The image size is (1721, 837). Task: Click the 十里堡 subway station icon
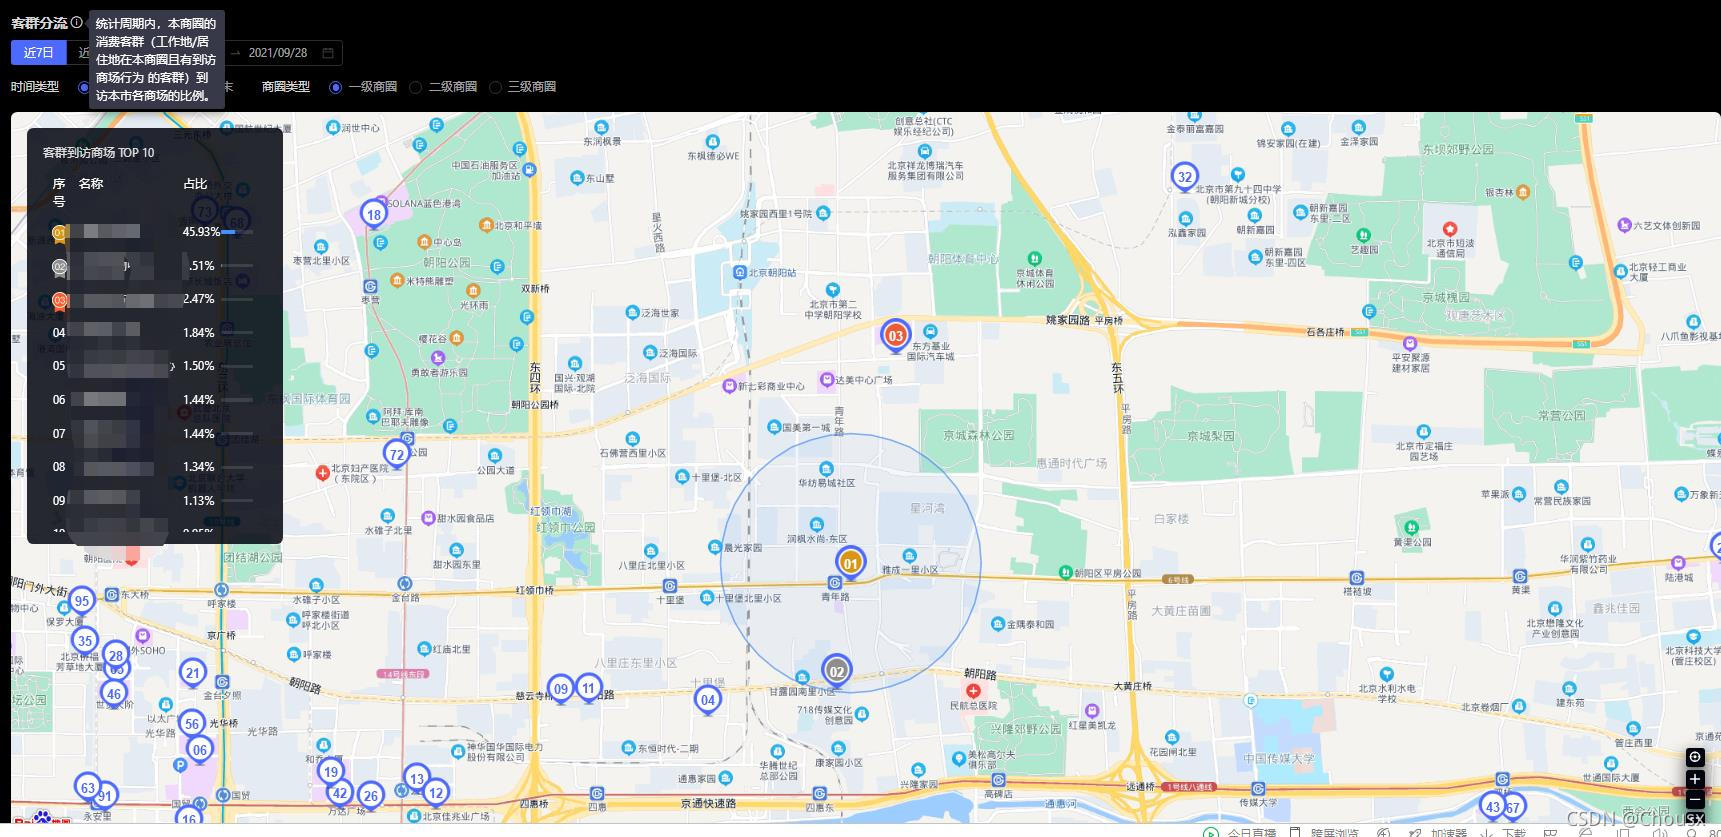click(x=670, y=586)
